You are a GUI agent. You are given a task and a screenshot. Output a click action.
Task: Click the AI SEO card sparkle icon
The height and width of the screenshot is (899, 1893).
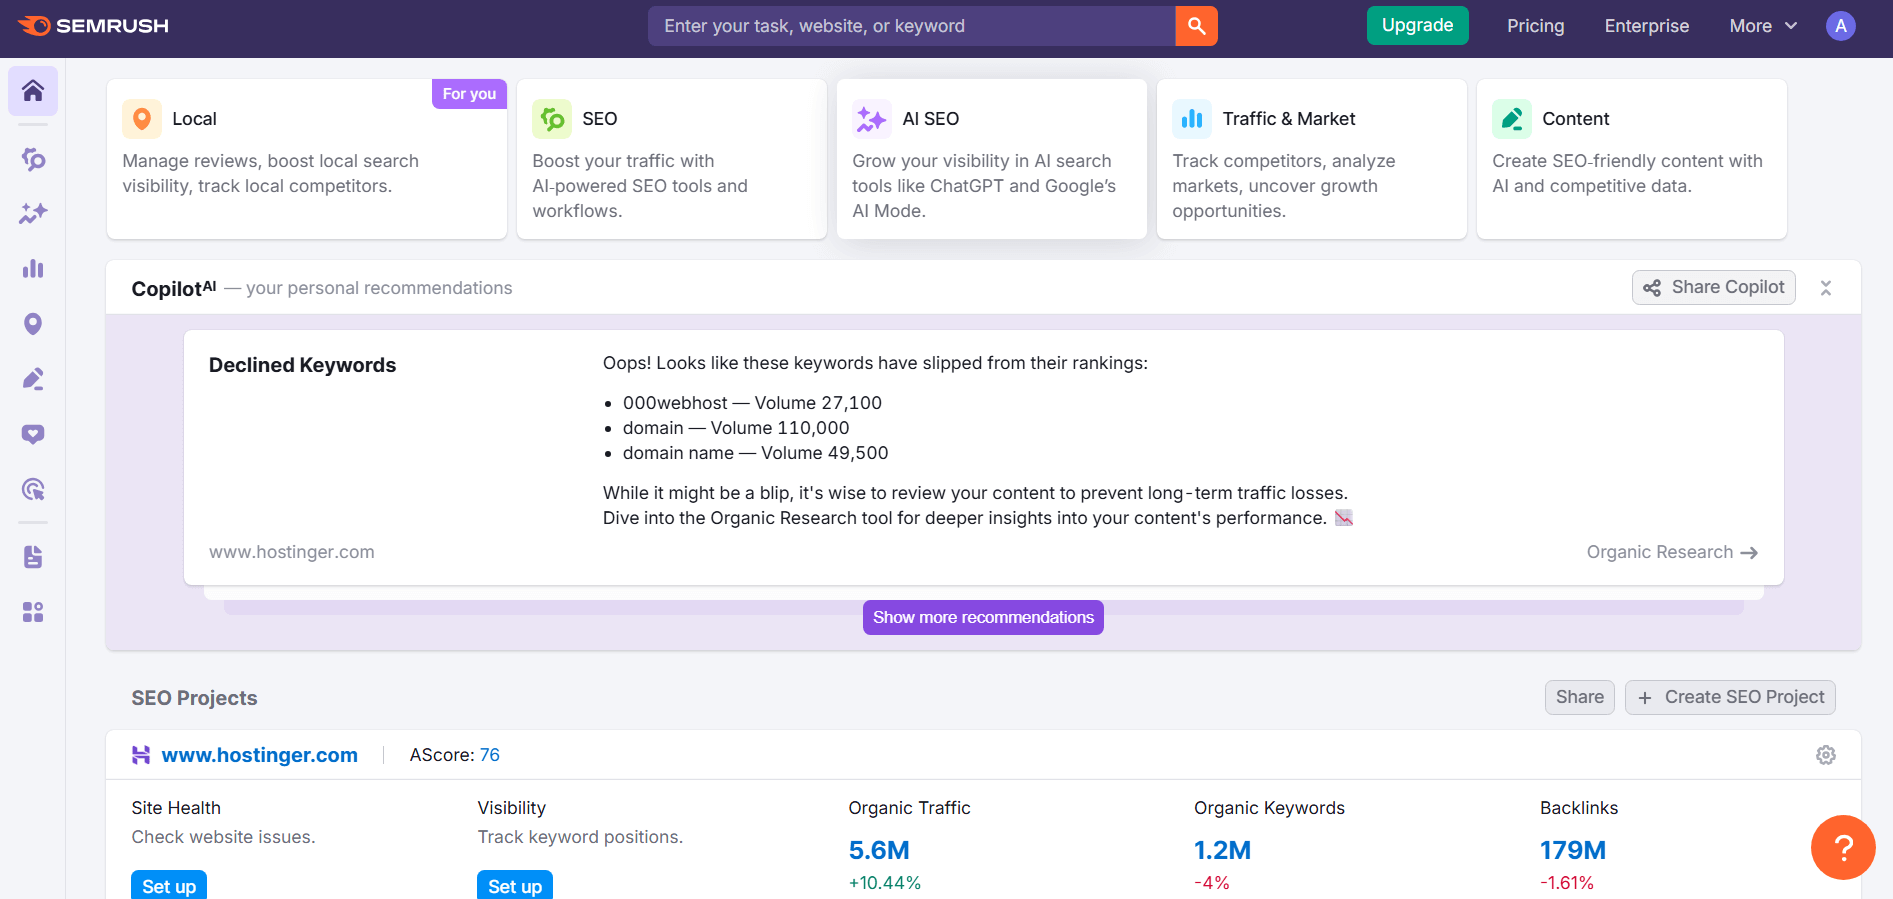coord(872,119)
